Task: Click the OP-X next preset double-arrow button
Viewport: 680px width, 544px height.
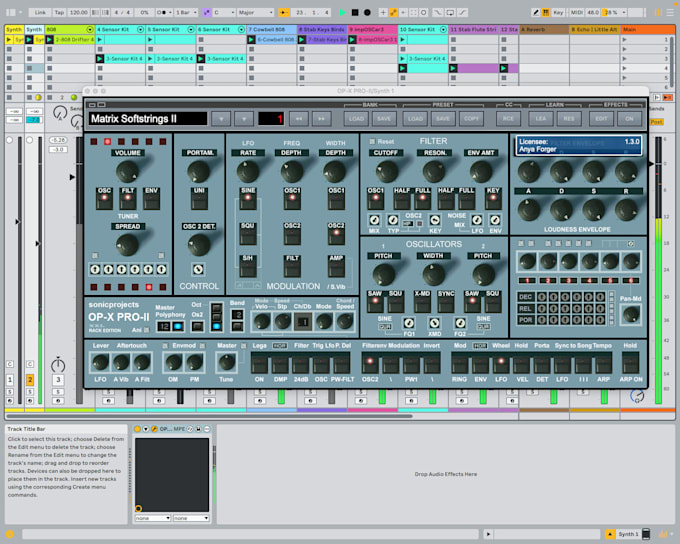Action: tap(321, 118)
